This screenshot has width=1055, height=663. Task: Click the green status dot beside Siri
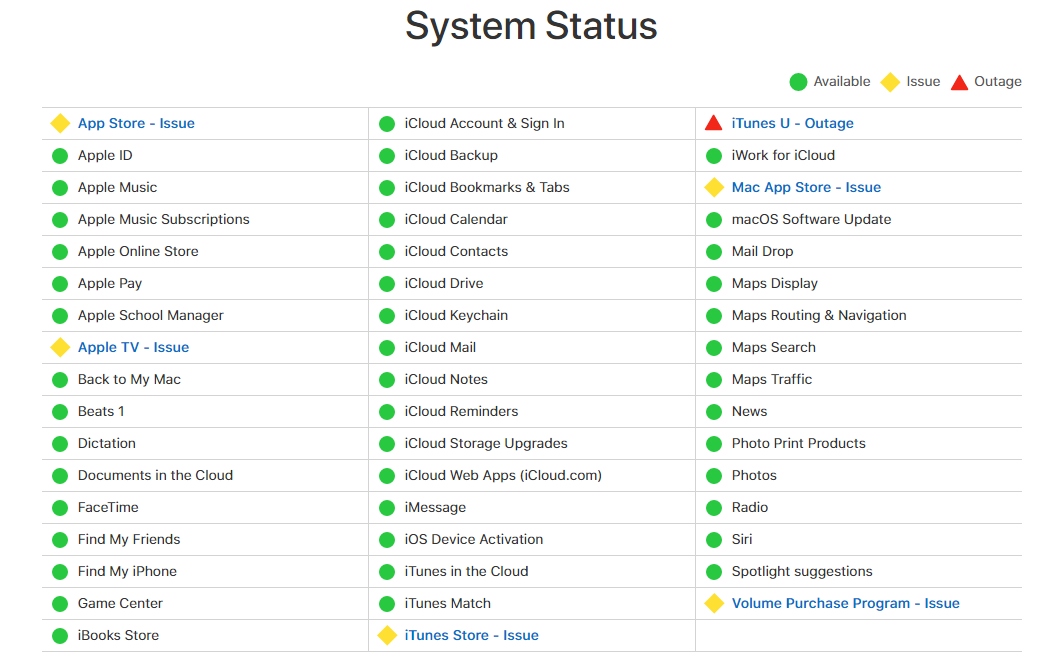pyautogui.click(x=714, y=540)
